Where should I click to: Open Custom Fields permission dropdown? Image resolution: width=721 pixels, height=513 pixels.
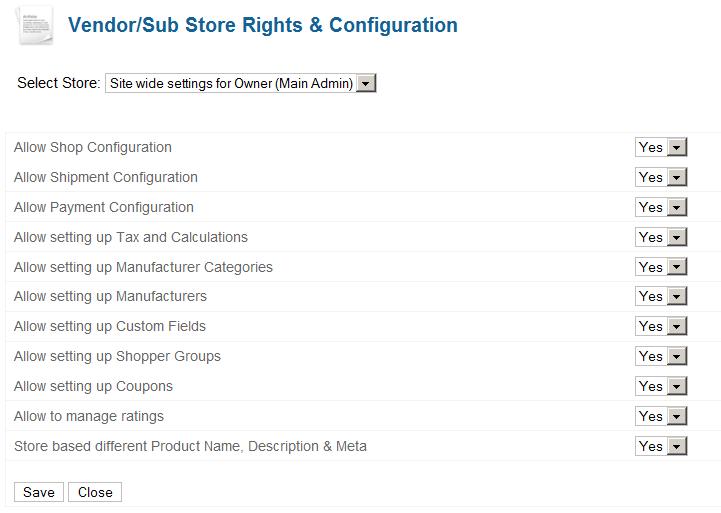pos(661,327)
